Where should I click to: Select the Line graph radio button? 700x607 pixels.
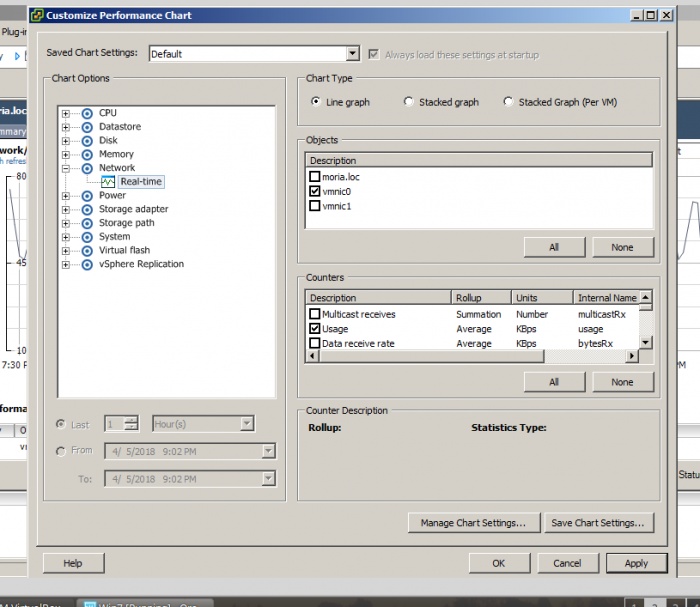[x=316, y=102]
